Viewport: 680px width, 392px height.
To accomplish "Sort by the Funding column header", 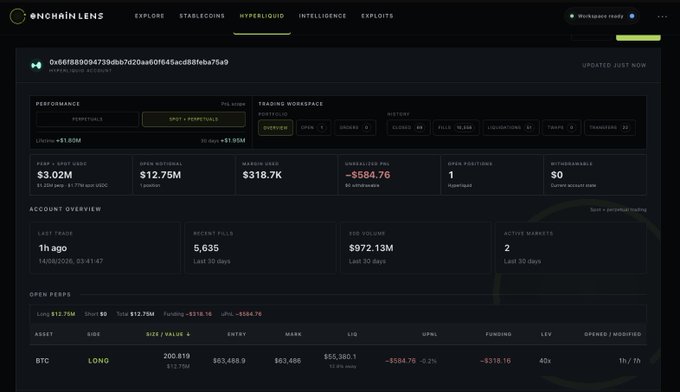I will click(x=498, y=334).
